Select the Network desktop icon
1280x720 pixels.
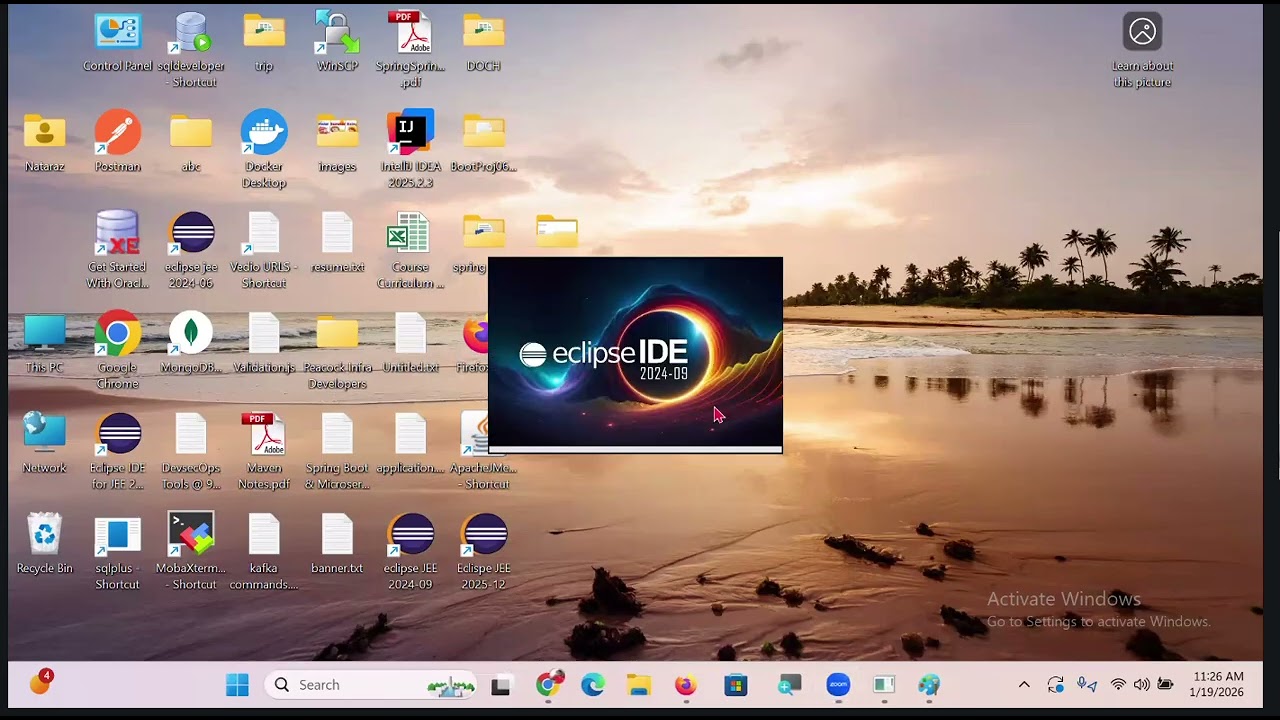(44, 443)
